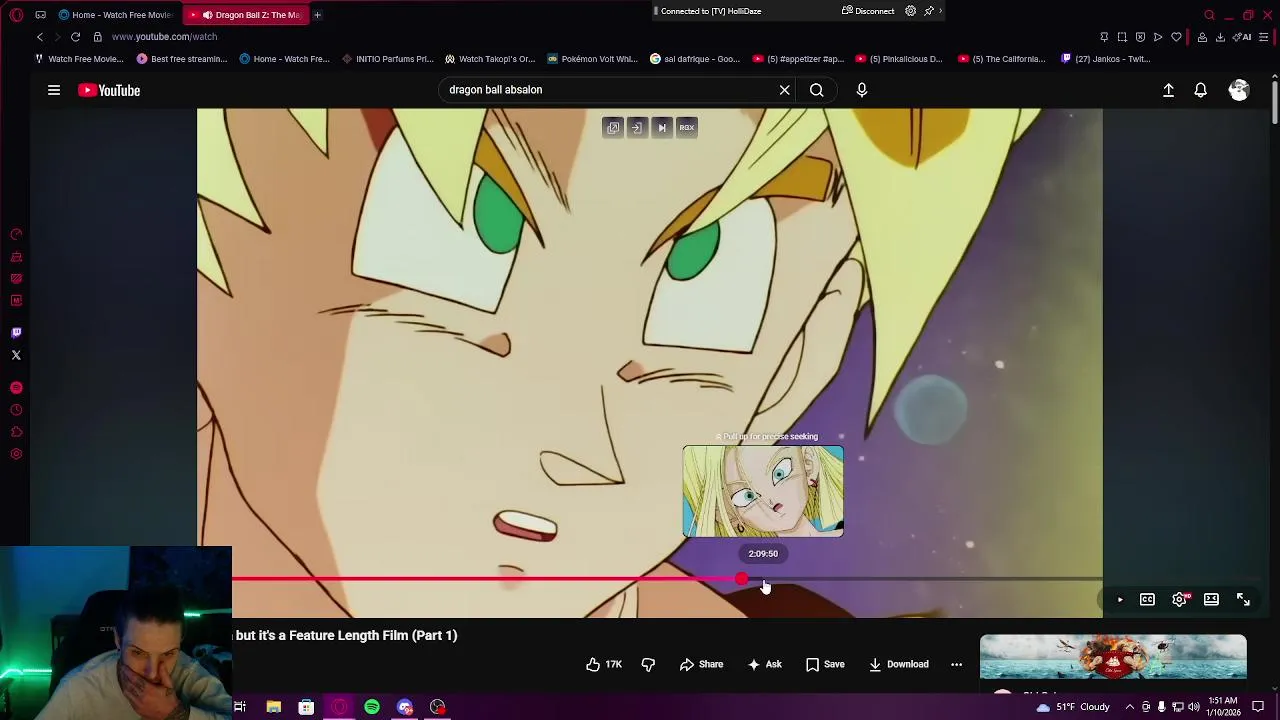
Task: Toggle autoplay switch in the player
Action: click(1120, 599)
